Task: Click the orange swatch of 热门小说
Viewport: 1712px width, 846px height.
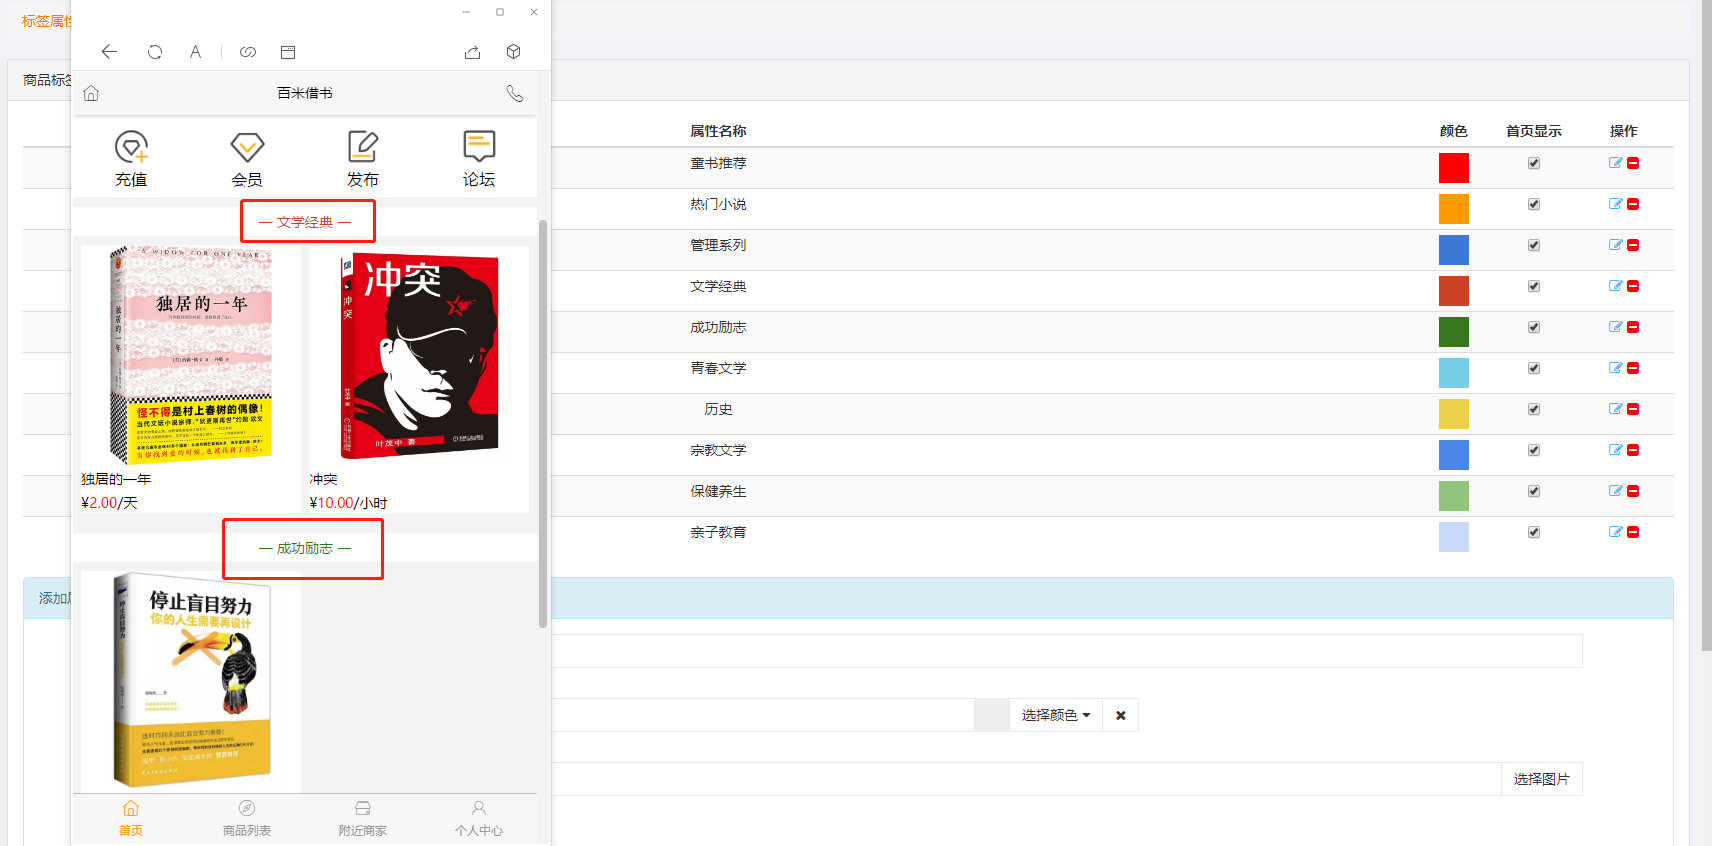Action: point(1454,209)
